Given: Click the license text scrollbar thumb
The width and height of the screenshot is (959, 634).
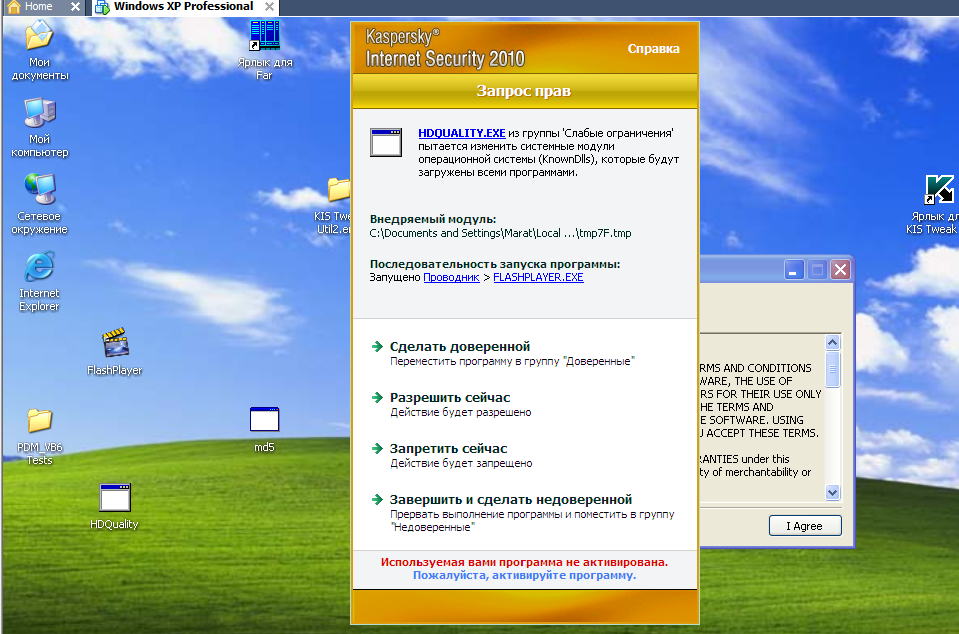Looking at the screenshot, I should (832, 369).
